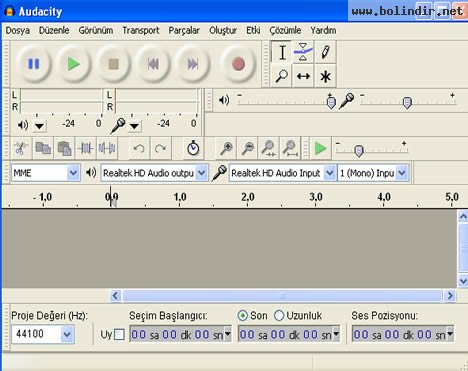Open the input meter dropdown arrow
Screen dimensions: 468x371
click(x=134, y=126)
